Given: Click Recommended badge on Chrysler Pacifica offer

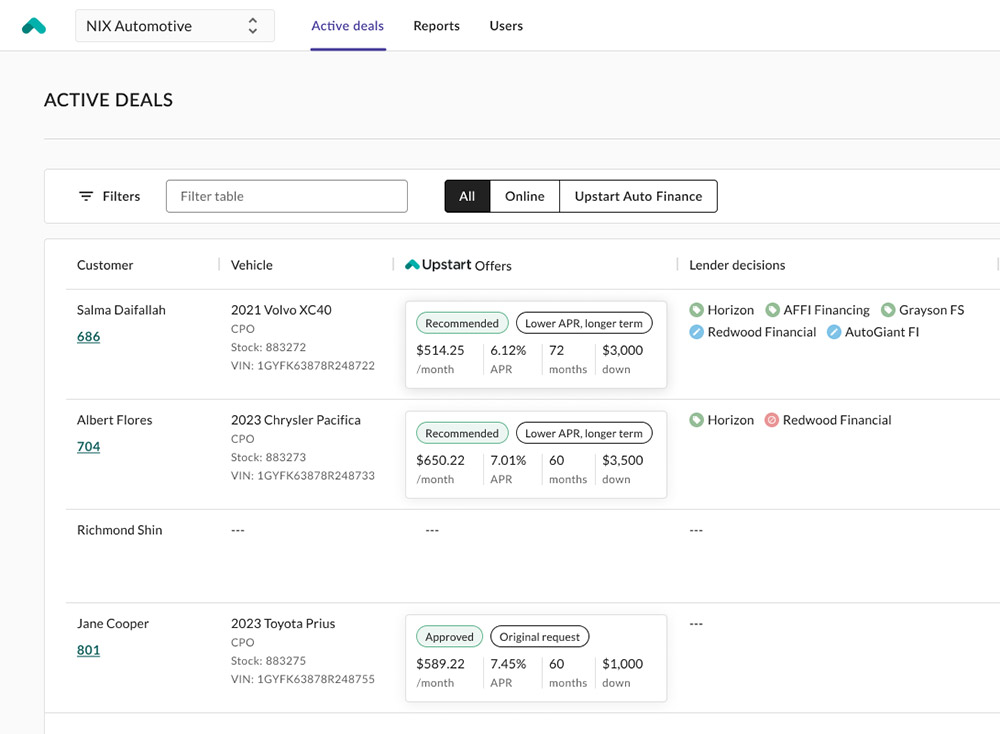Looking at the screenshot, I should (x=462, y=434).
